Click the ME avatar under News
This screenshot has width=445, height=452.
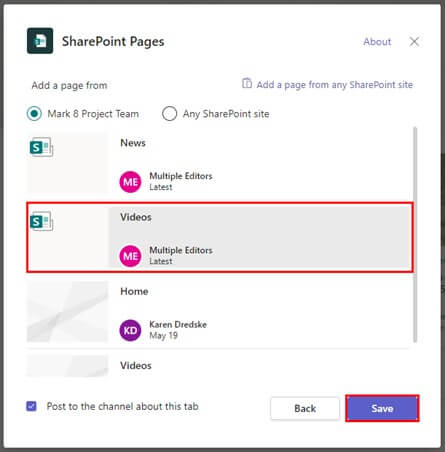[130, 182]
